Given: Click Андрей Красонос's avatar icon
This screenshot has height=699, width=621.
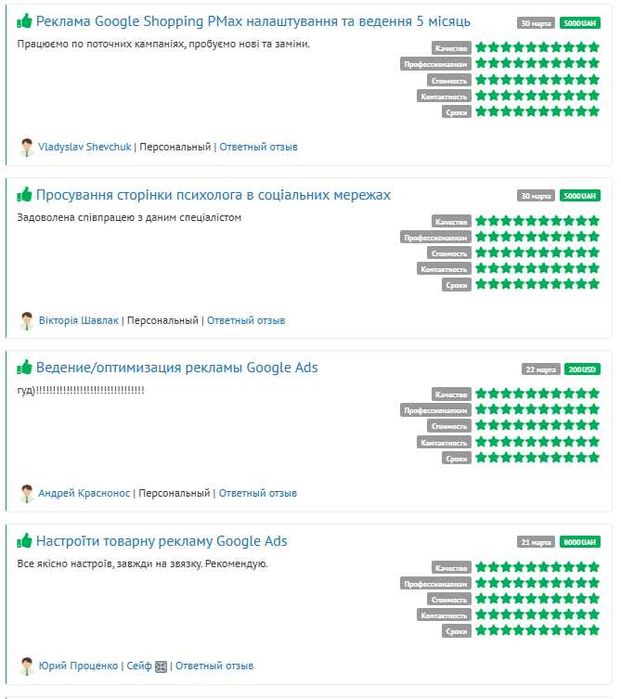Looking at the screenshot, I should (27, 493).
